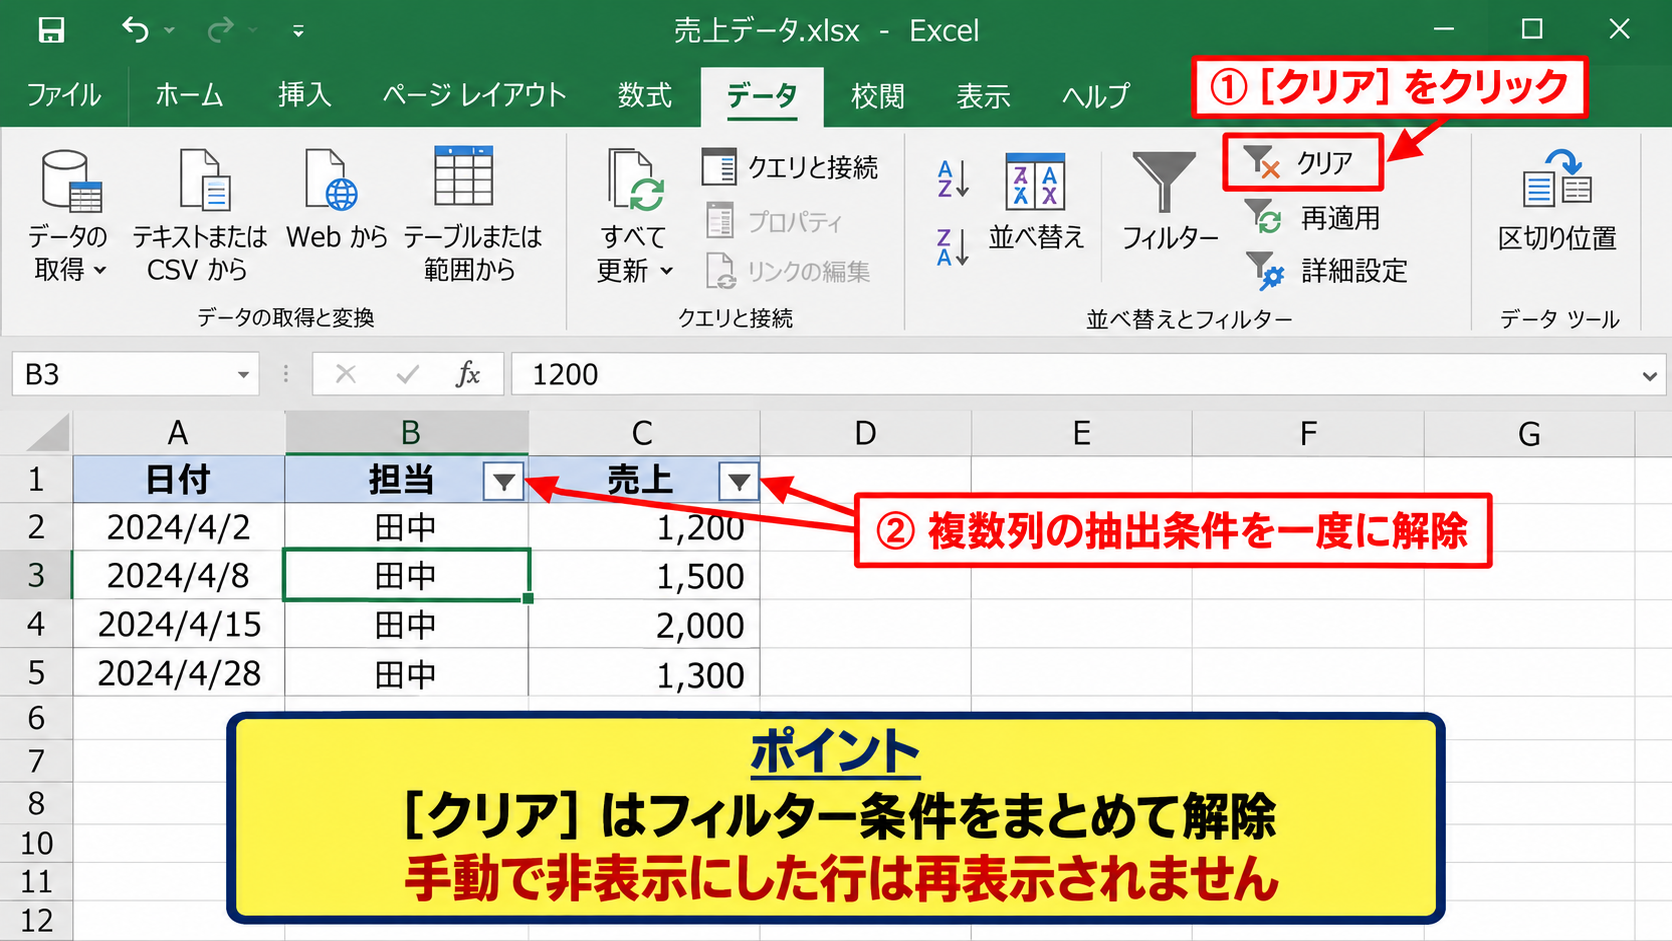1672x941 pixels.
Task: Open クエリと接続 pane
Action: point(790,167)
